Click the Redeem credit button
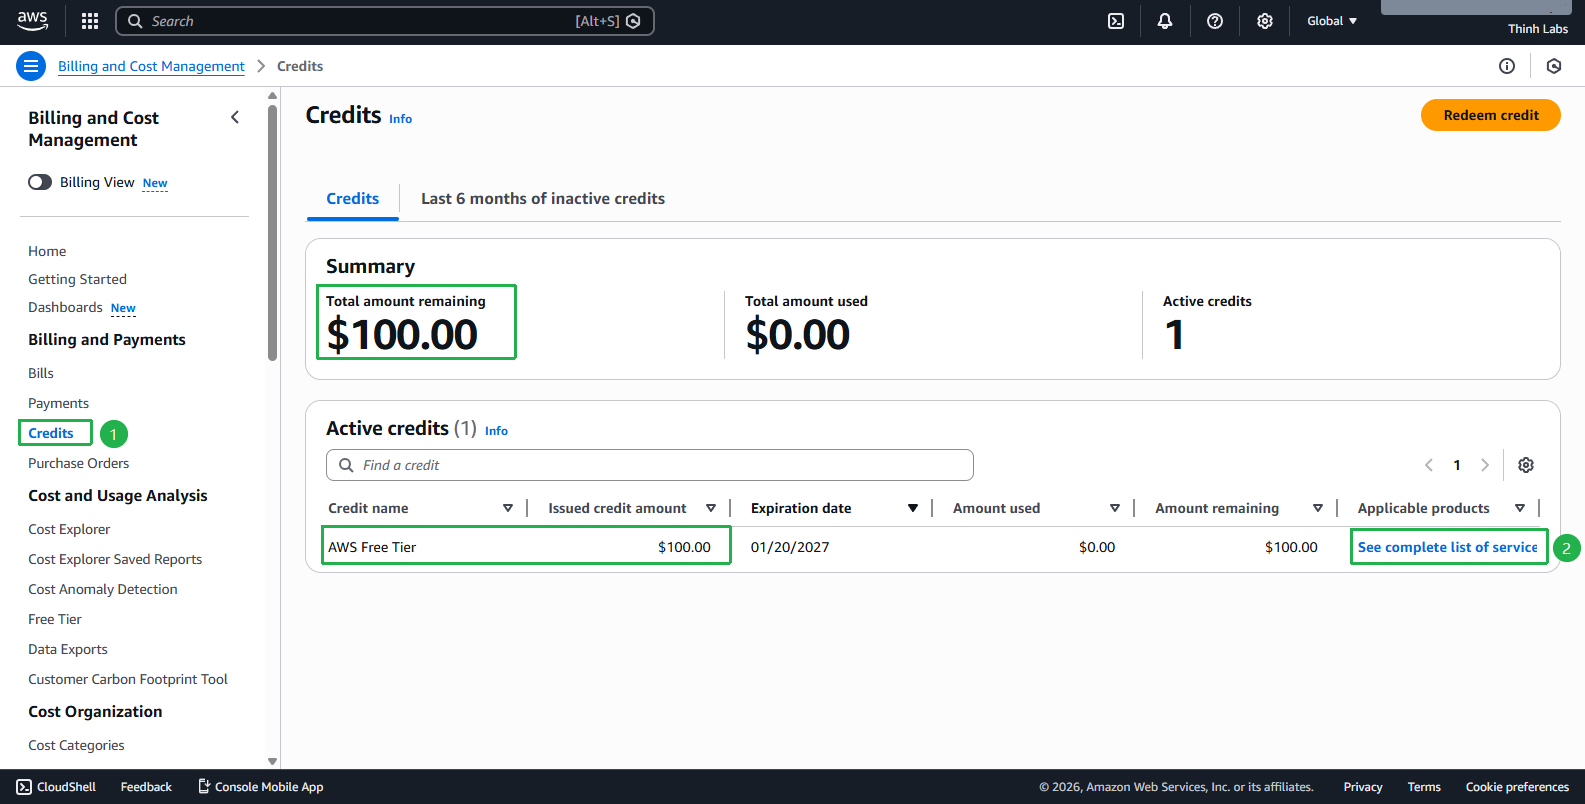1585x804 pixels. point(1491,115)
